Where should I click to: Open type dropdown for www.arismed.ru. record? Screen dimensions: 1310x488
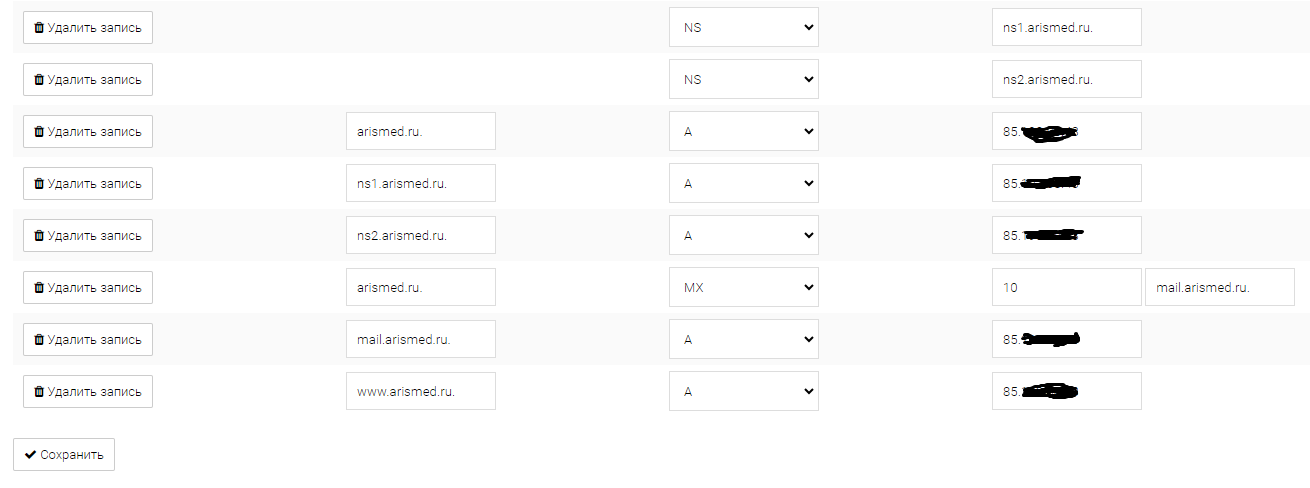743,392
